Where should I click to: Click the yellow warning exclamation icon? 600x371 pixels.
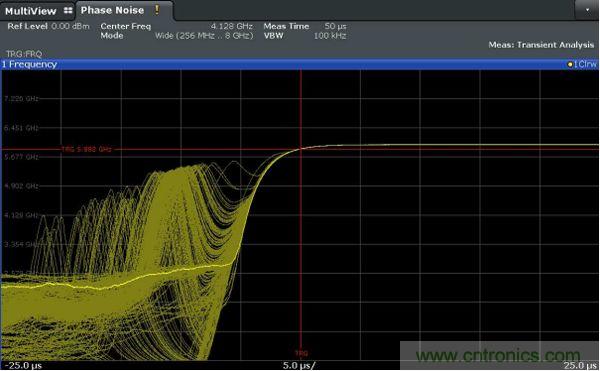point(157,10)
